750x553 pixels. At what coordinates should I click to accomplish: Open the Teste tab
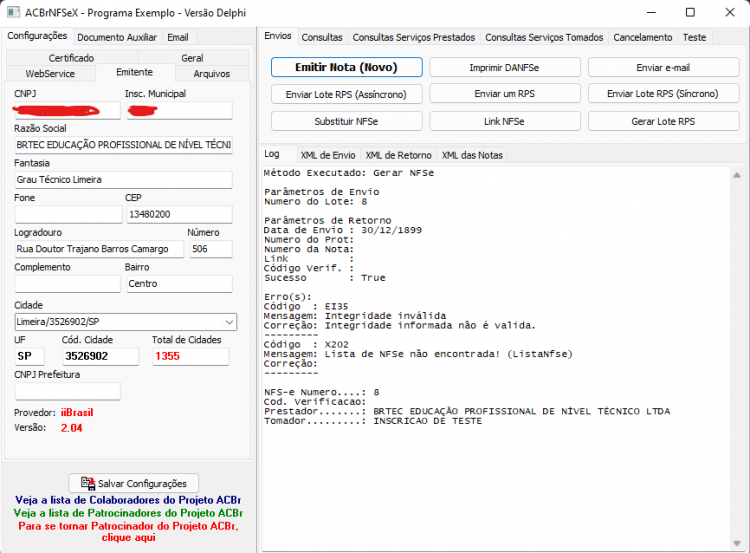tap(694, 37)
